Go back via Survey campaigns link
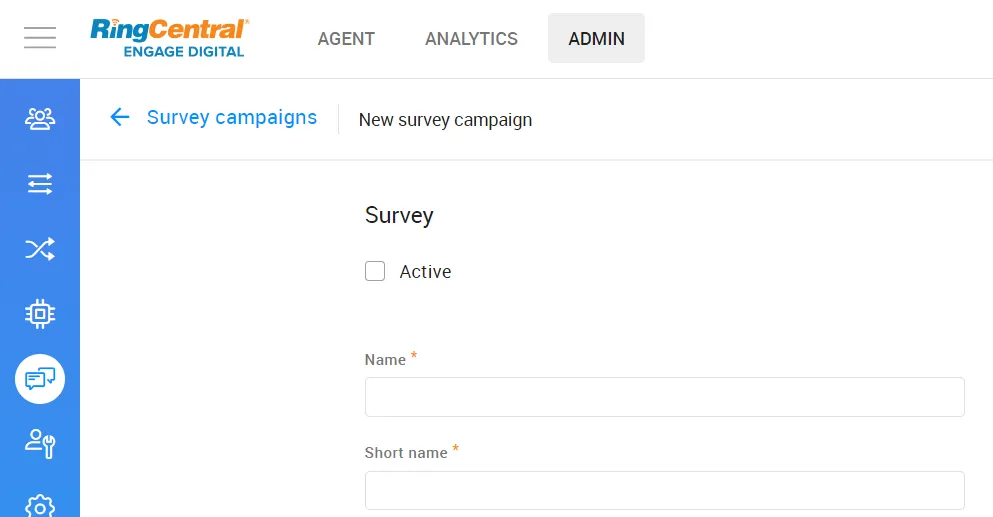Image resolution: width=993 pixels, height=517 pixels. (x=231, y=117)
